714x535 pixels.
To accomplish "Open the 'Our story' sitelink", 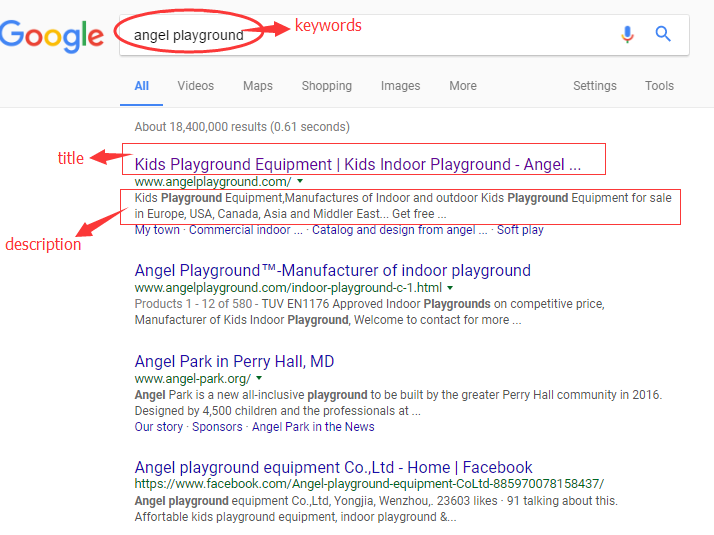I will point(158,427).
